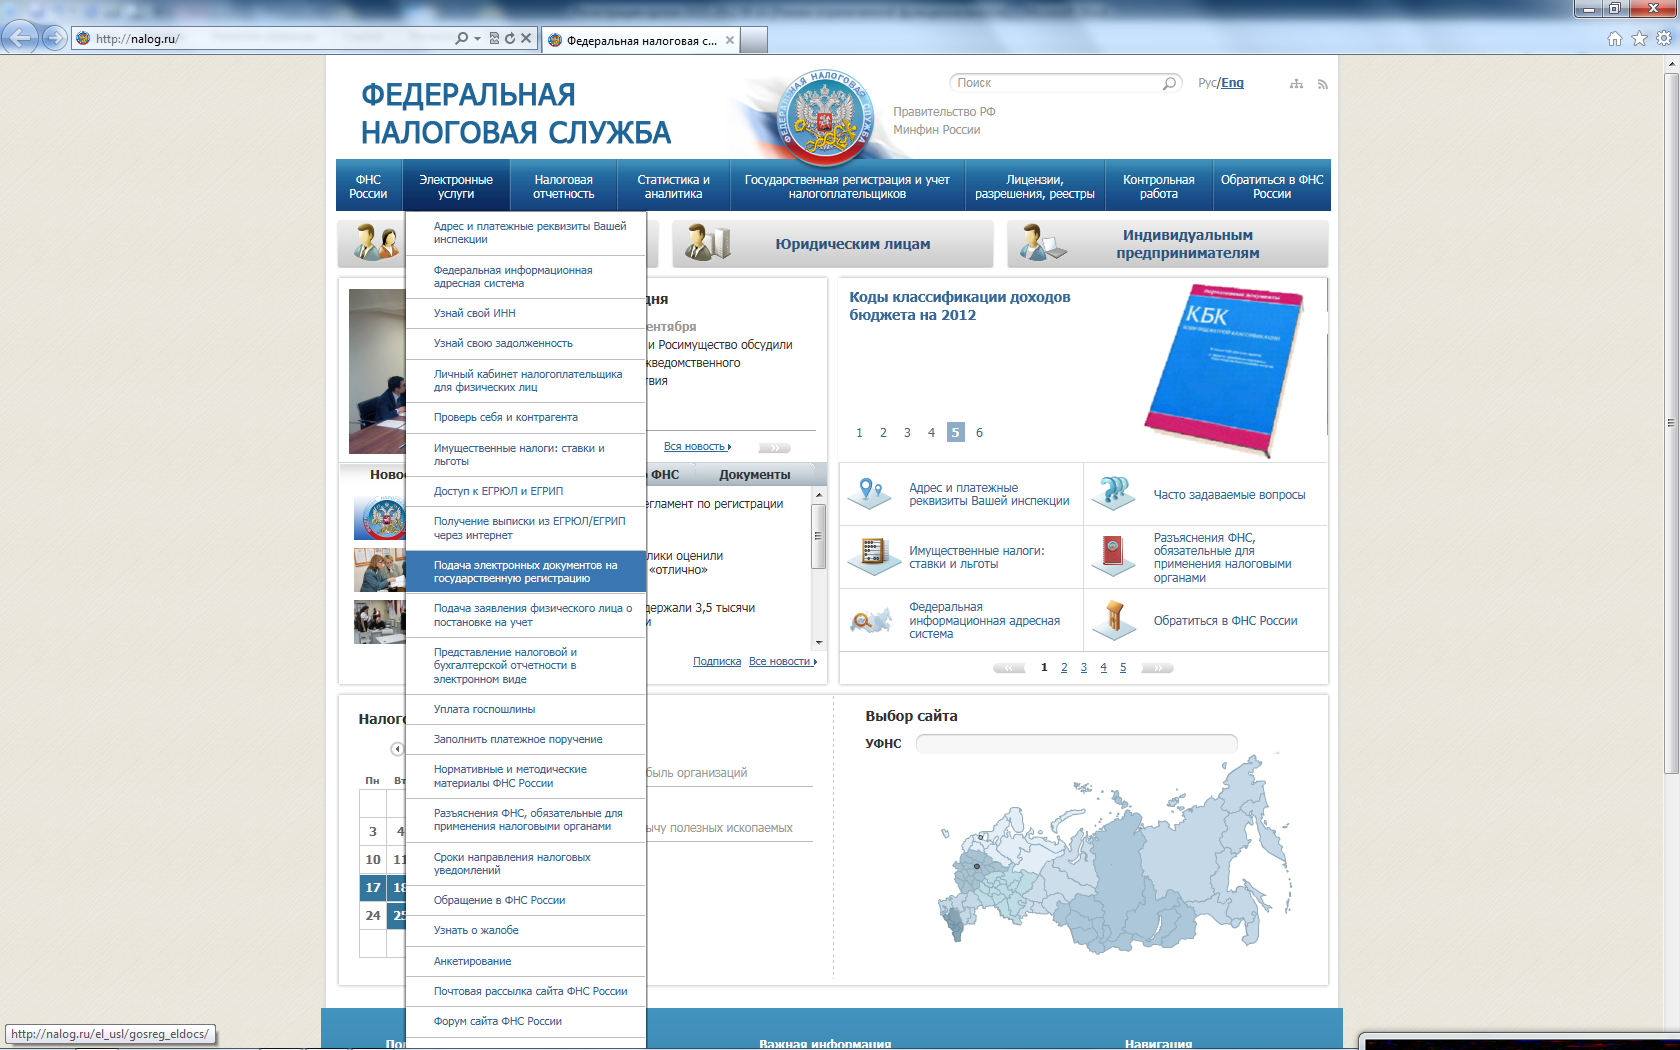
Task: Open the browser Home icon
Action: pos(1615,38)
